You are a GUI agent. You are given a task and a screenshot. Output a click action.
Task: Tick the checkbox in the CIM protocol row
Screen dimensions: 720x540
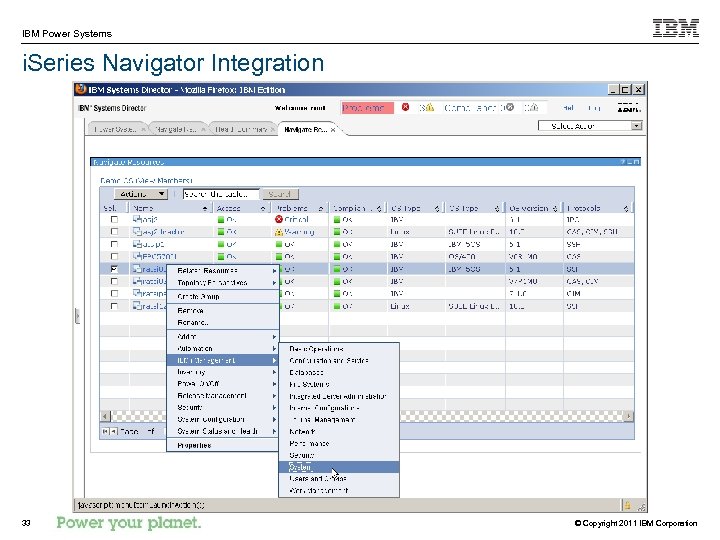pyautogui.click(x=114, y=293)
